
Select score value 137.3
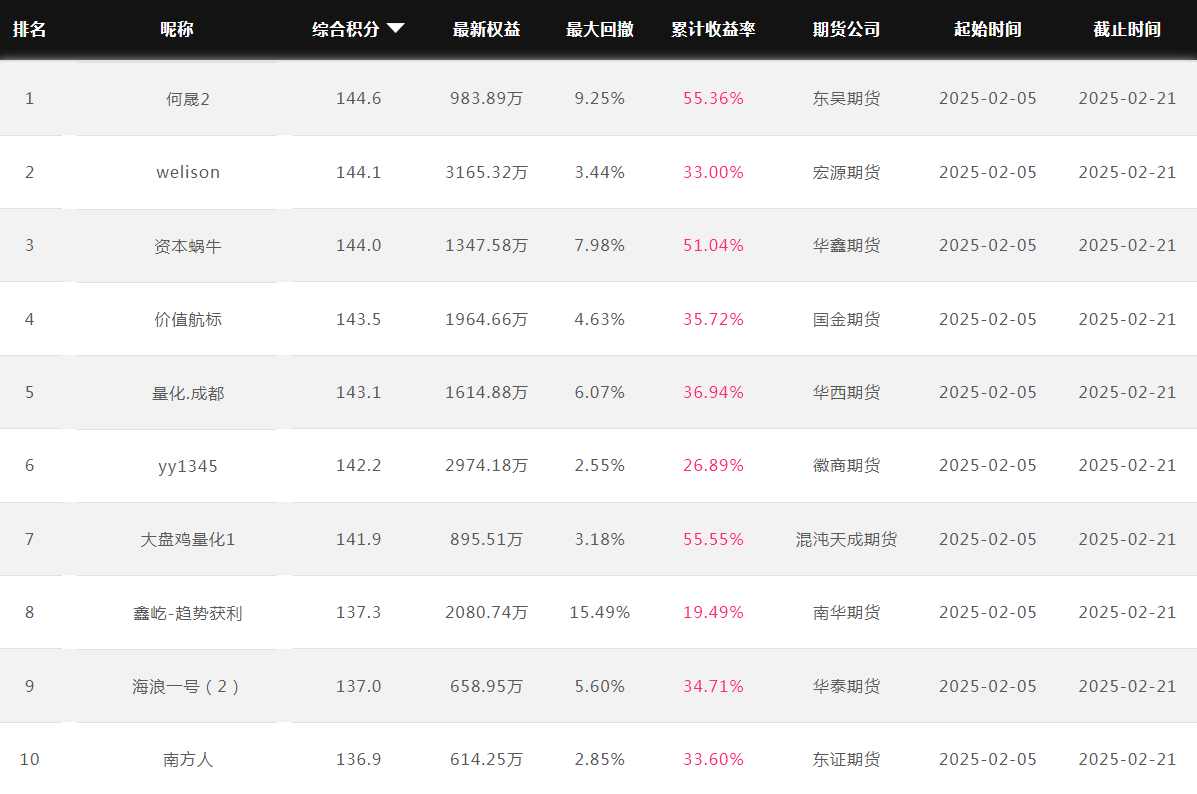tap(359, 612)
